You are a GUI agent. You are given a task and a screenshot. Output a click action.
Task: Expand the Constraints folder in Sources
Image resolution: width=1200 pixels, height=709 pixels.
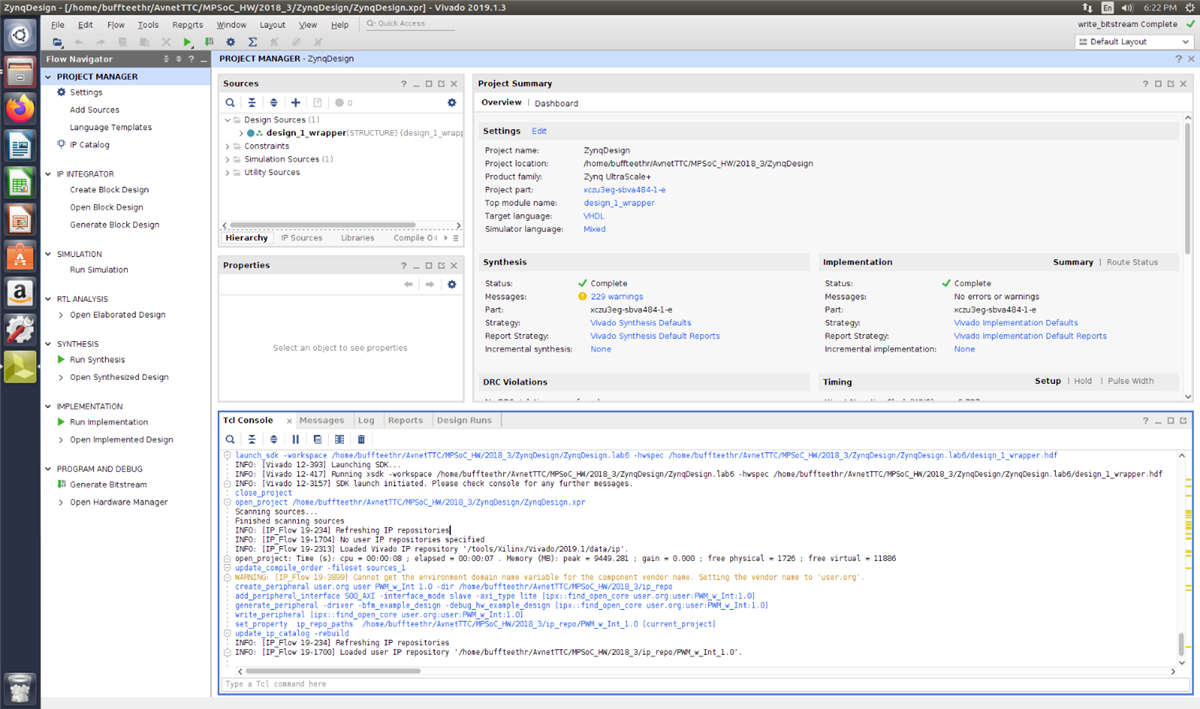(228, 146)
